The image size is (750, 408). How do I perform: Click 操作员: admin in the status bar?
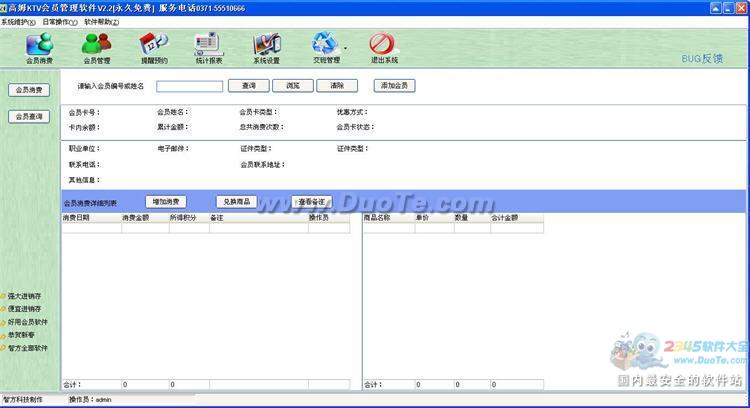coord(90,400)
